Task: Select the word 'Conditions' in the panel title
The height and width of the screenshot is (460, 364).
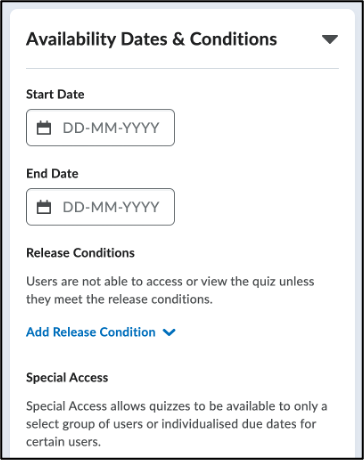Action: click(x=233, y=39)
